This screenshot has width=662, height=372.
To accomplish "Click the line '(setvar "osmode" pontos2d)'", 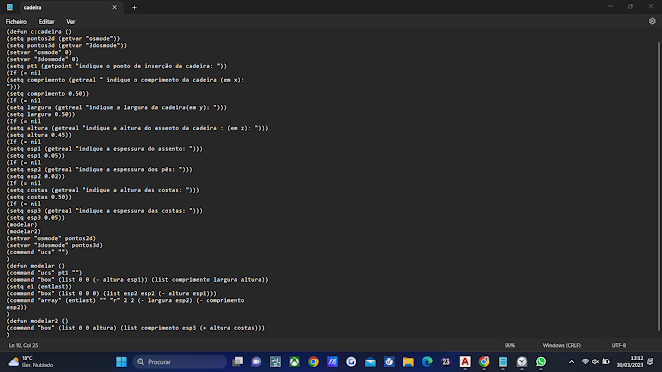I will [x=51, y=239].
